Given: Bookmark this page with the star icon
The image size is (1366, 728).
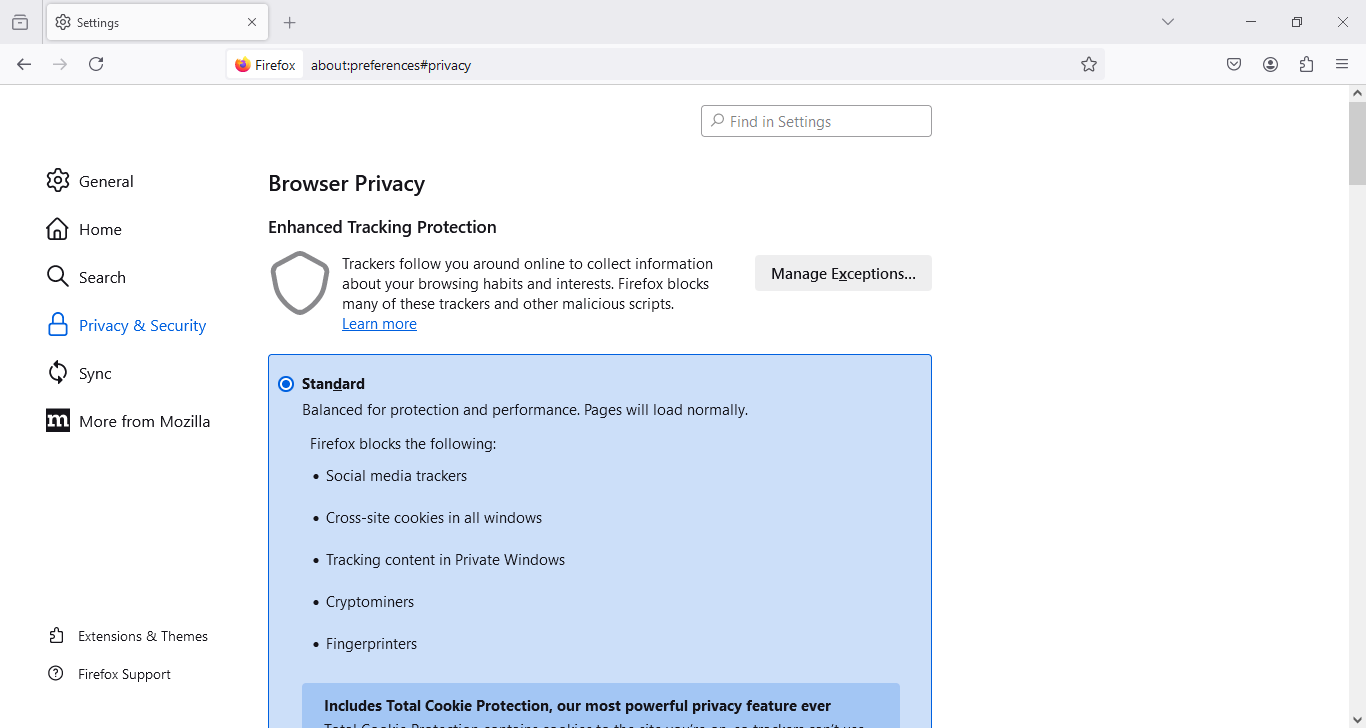Looking at the screenshot, I should click(1089, 64).
